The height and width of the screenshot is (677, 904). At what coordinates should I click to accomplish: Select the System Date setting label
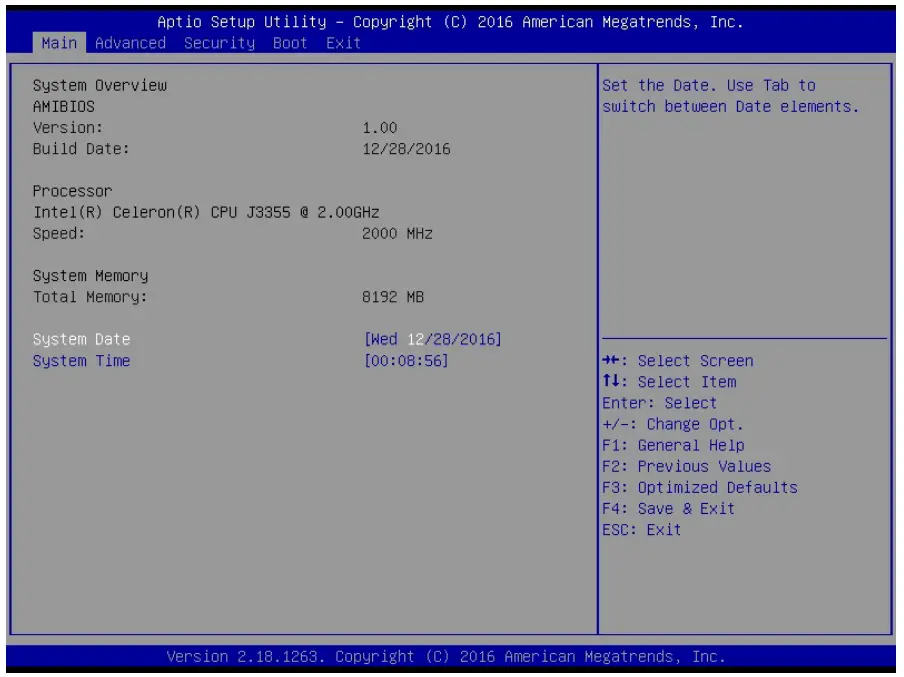(81, 339)
